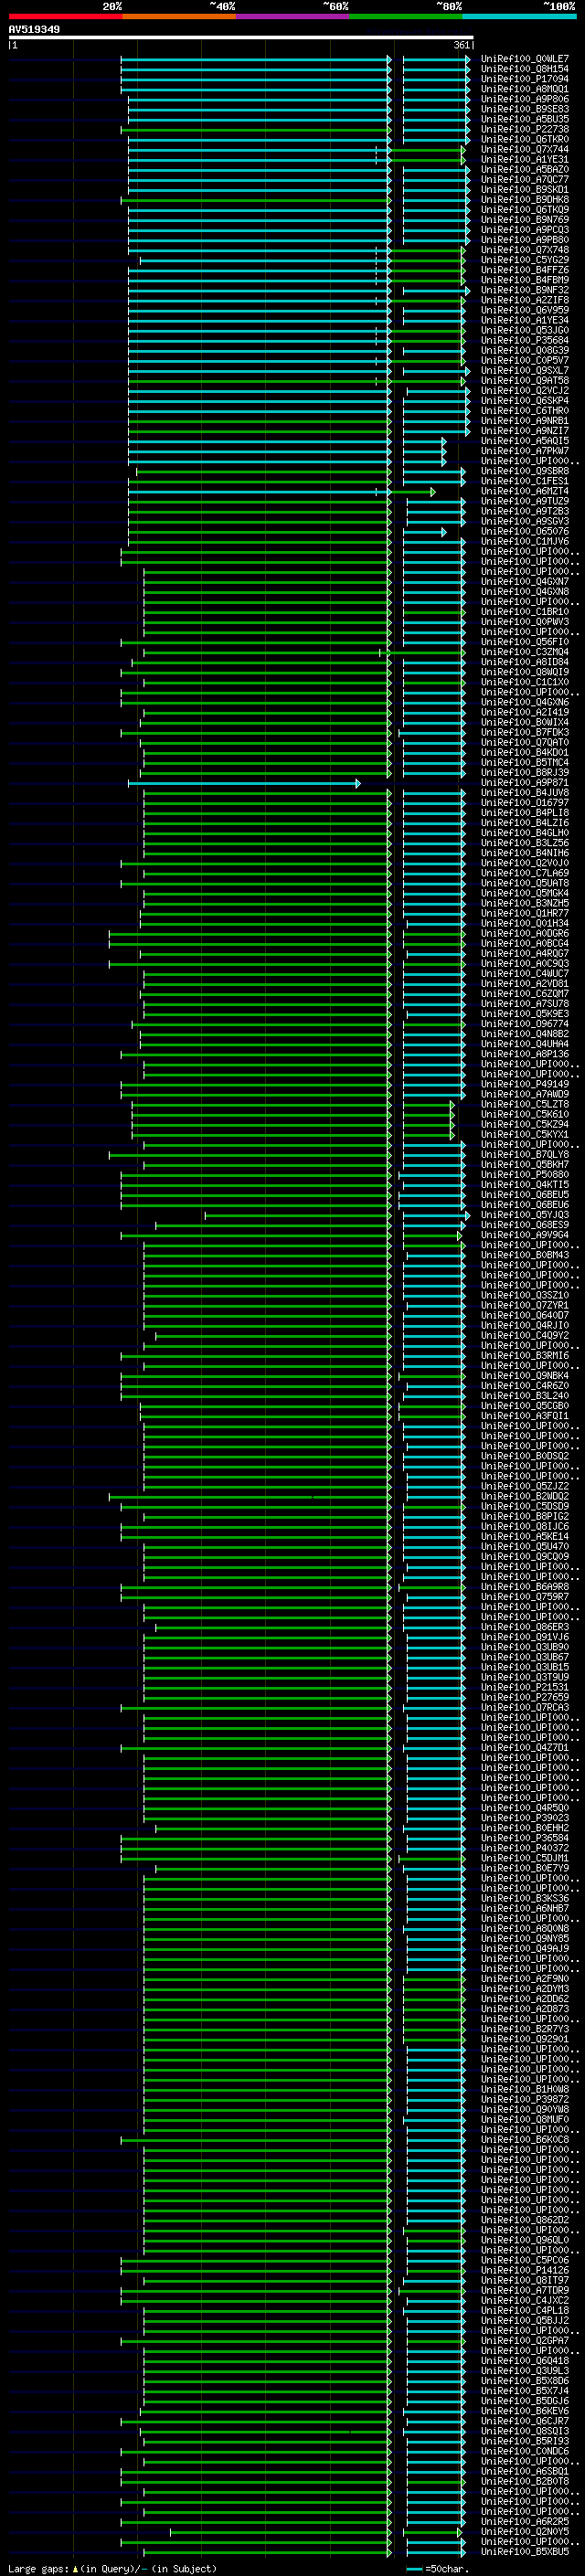The image size is (585, 2576).
Task: Select the UniRef100_A5AQI5 label
Action: [x=525, y=441]
